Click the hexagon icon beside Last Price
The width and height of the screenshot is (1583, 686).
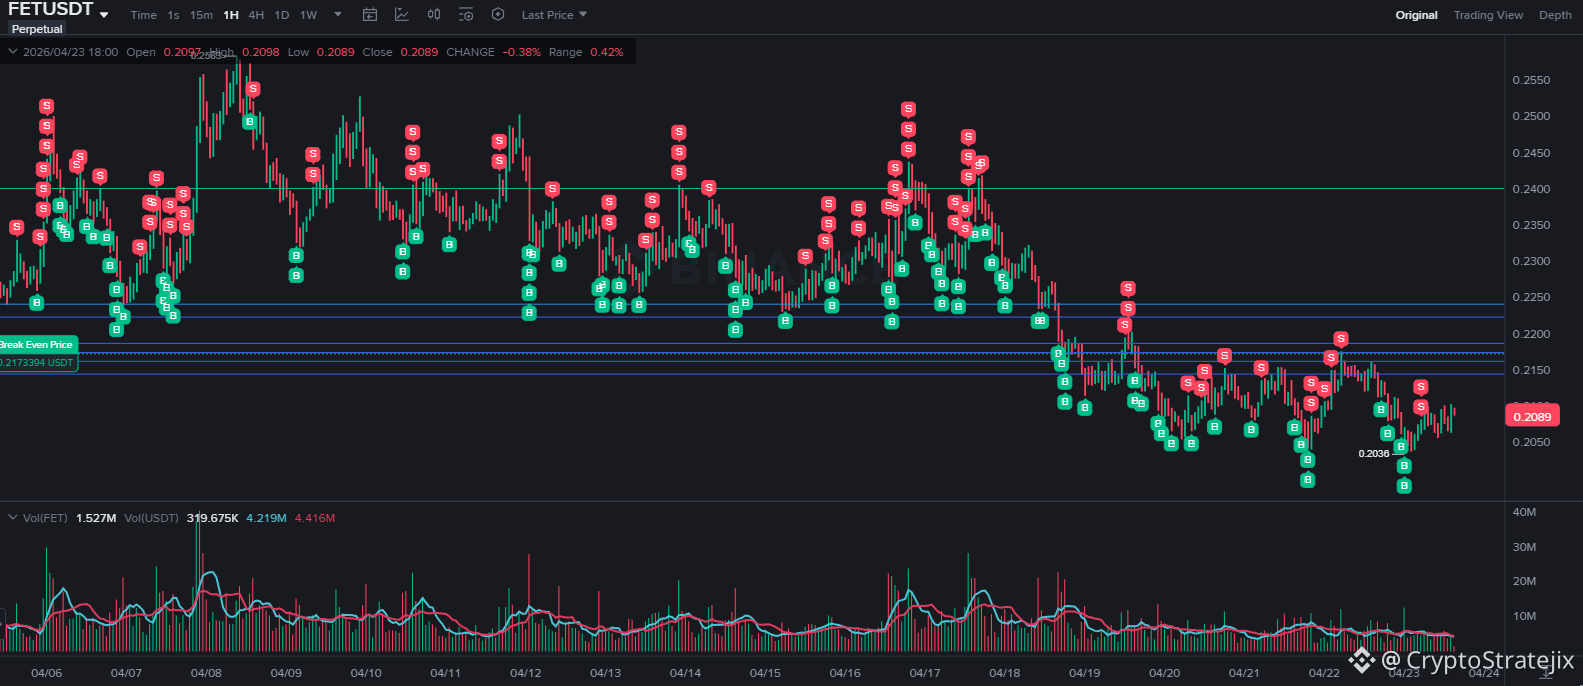coord(498,15)
